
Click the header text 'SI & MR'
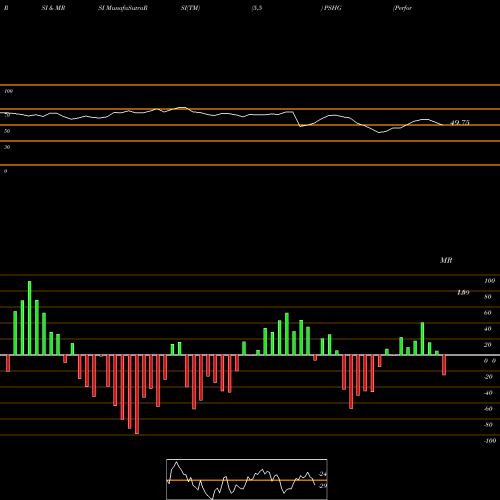[x=53, y=8]
